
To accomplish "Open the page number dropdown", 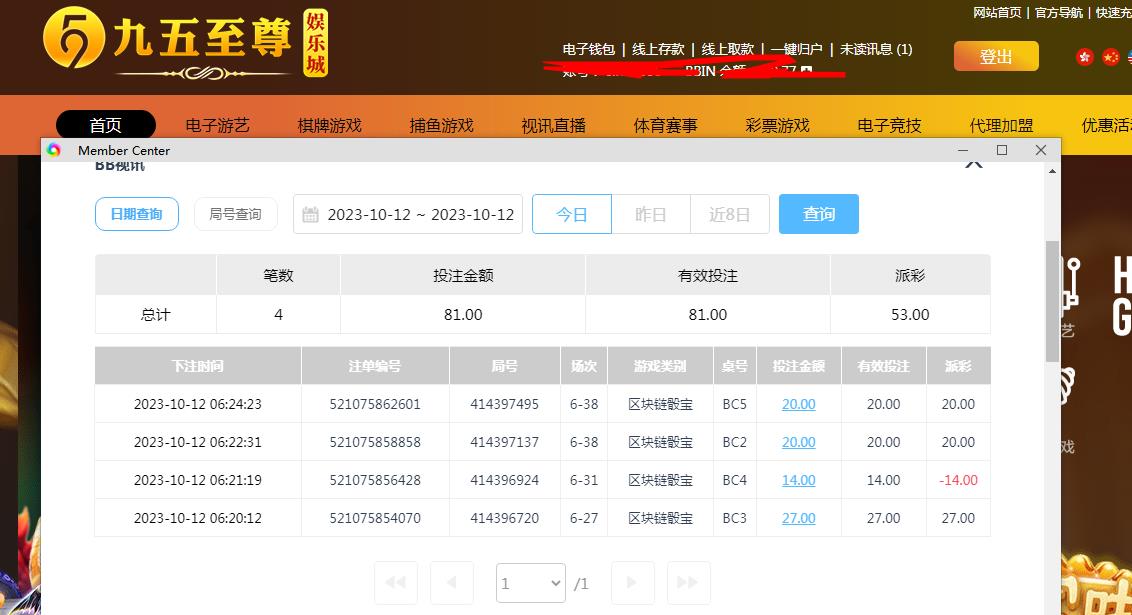I will pos(531,583).
